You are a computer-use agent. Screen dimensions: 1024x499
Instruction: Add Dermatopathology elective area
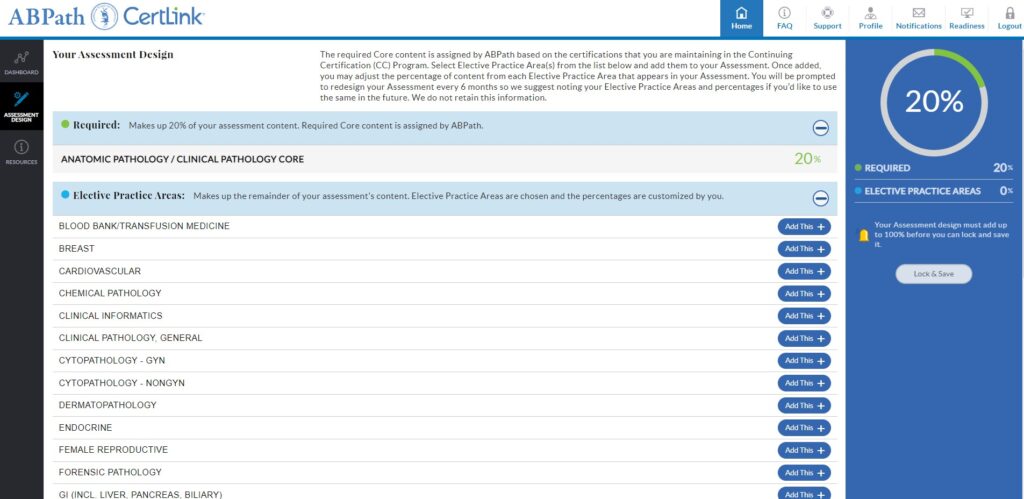tap(804, 406)
